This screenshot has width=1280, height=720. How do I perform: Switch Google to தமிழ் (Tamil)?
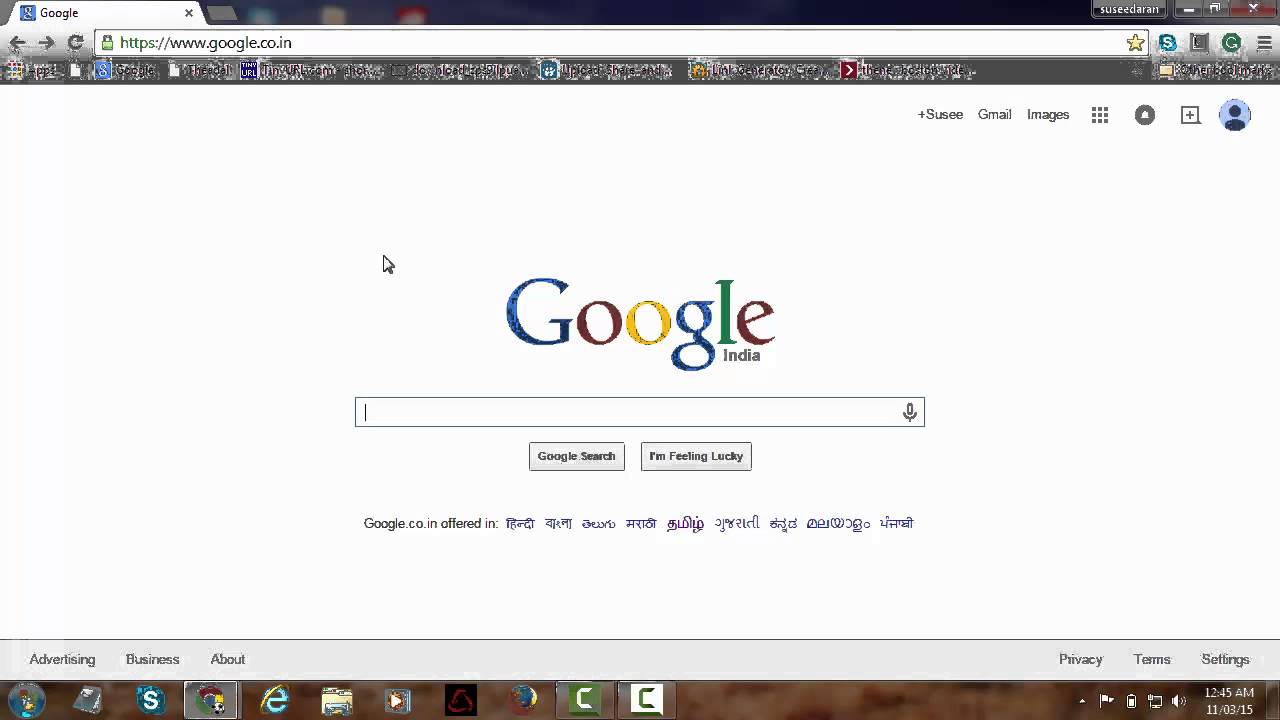(686, 523)
